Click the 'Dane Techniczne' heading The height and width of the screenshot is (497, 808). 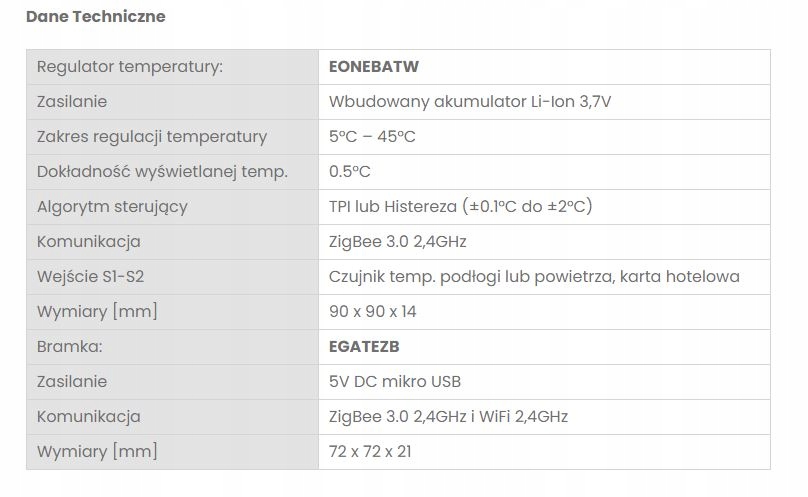(x=95, y=17)
